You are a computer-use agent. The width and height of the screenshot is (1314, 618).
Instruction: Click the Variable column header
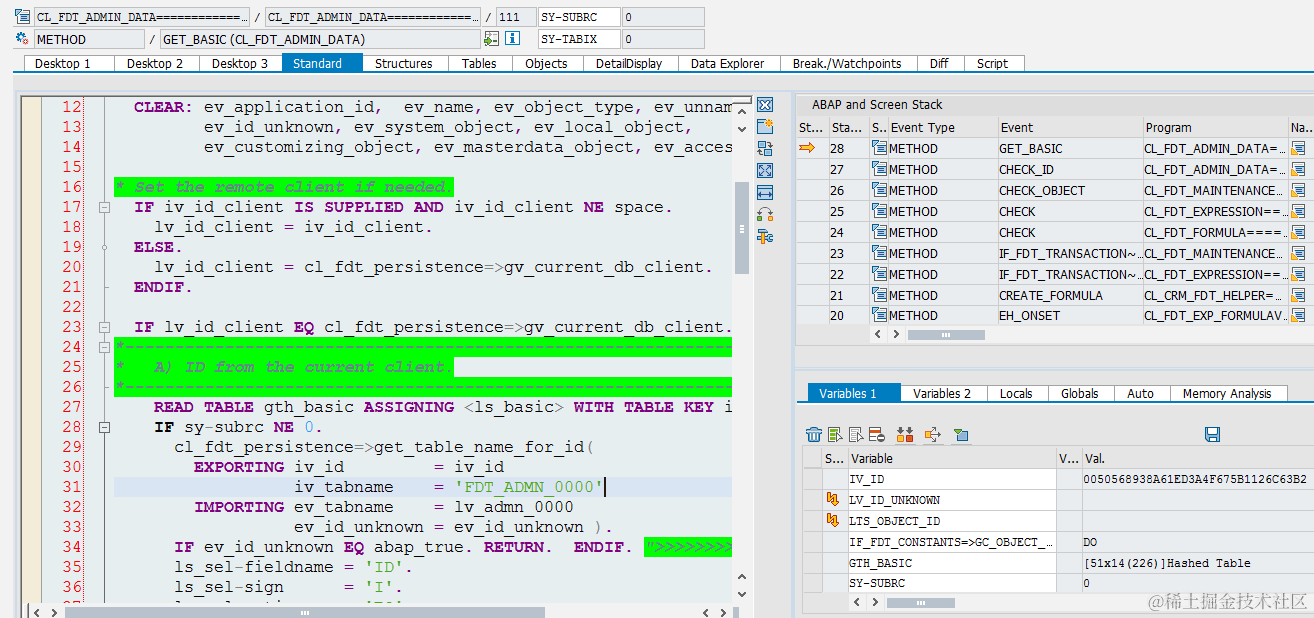point(952,458)
